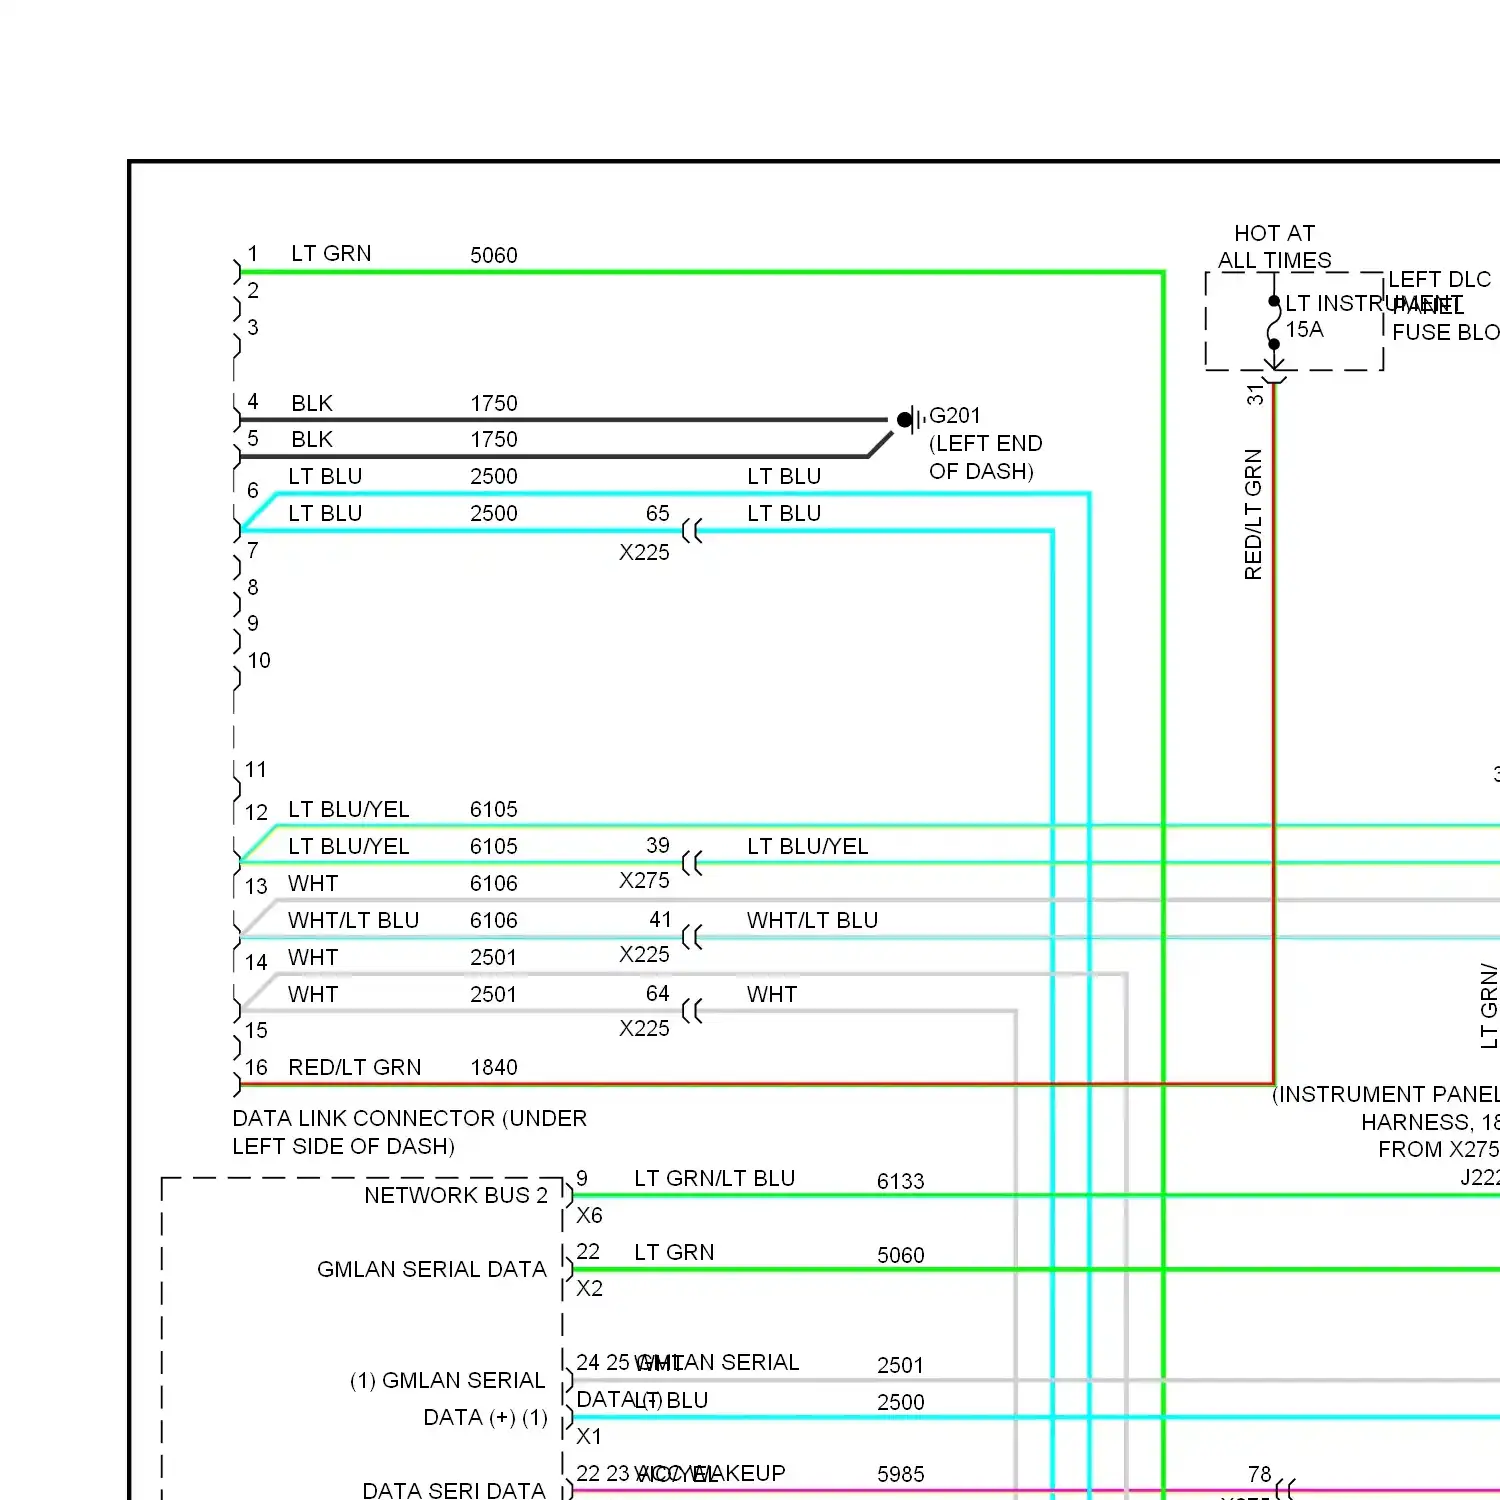Select the "DATA LINK CONNECTOR (UNDER LEFT SIDE OF DASH)" caption
Image resolution: width=1500 pixels, height=1500 pixels.
tap(410, 1132)
